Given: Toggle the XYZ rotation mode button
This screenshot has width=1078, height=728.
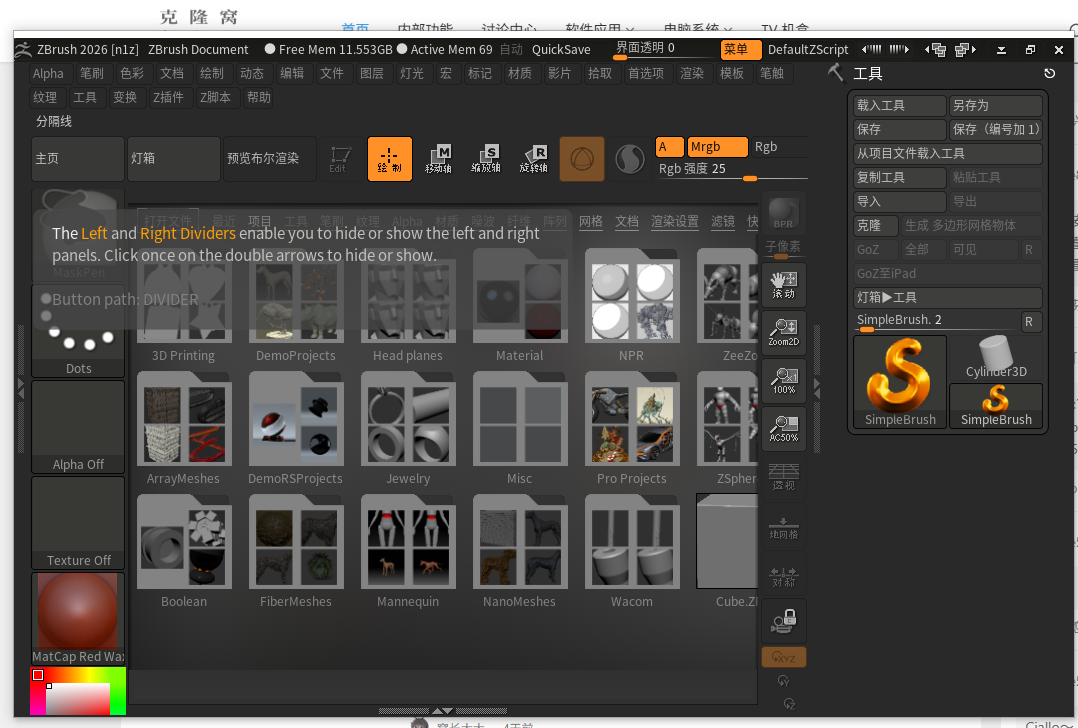Looking at the screenshot, I should pos(783,657).
